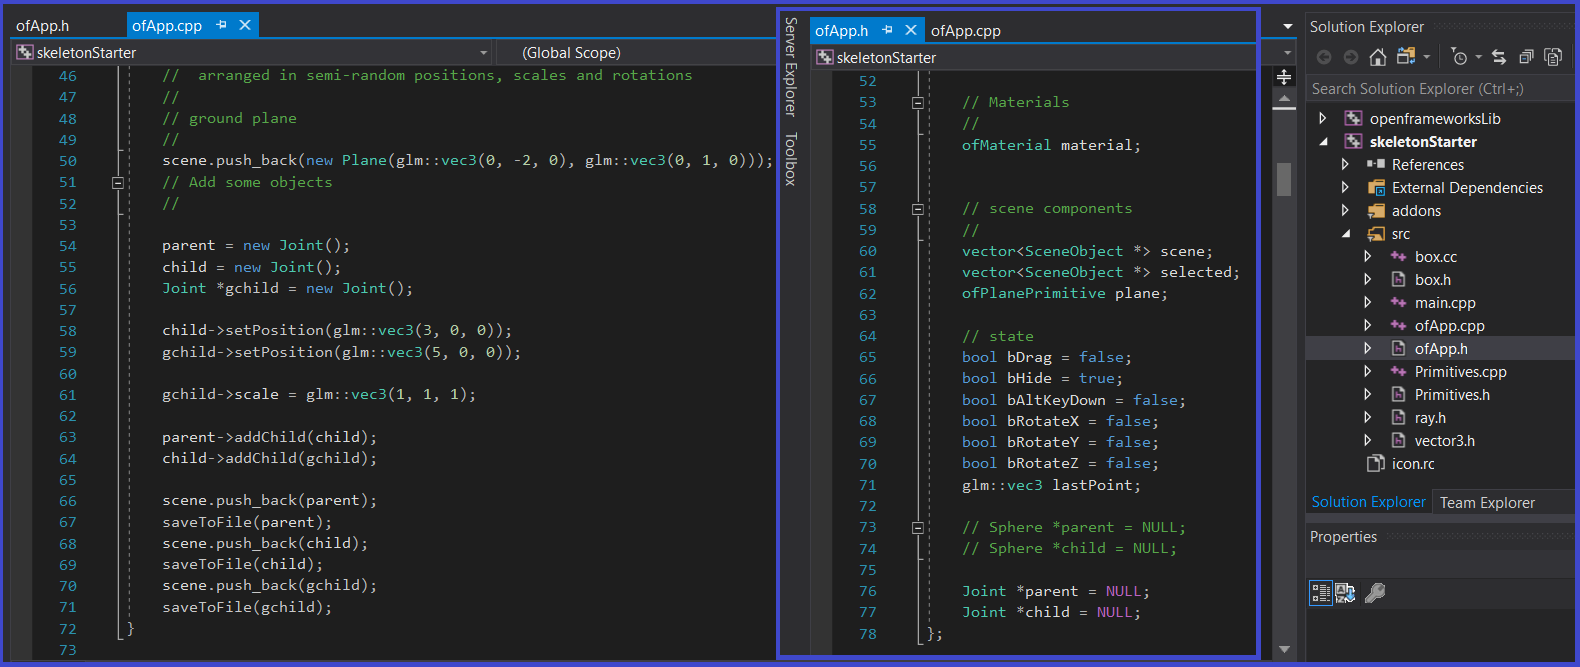
Task: Click the split editor icon above scrollbar
Action: click(1284, 77)
